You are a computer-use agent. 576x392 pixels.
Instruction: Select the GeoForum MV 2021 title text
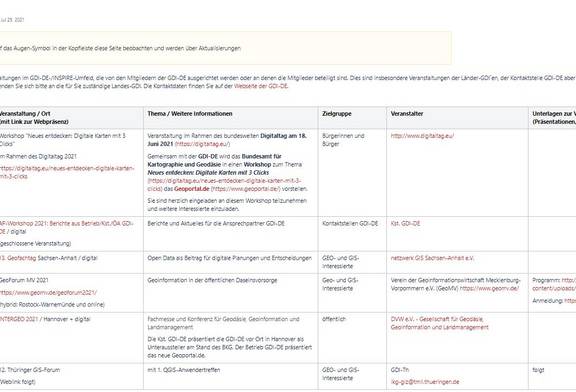coord(24,280)
